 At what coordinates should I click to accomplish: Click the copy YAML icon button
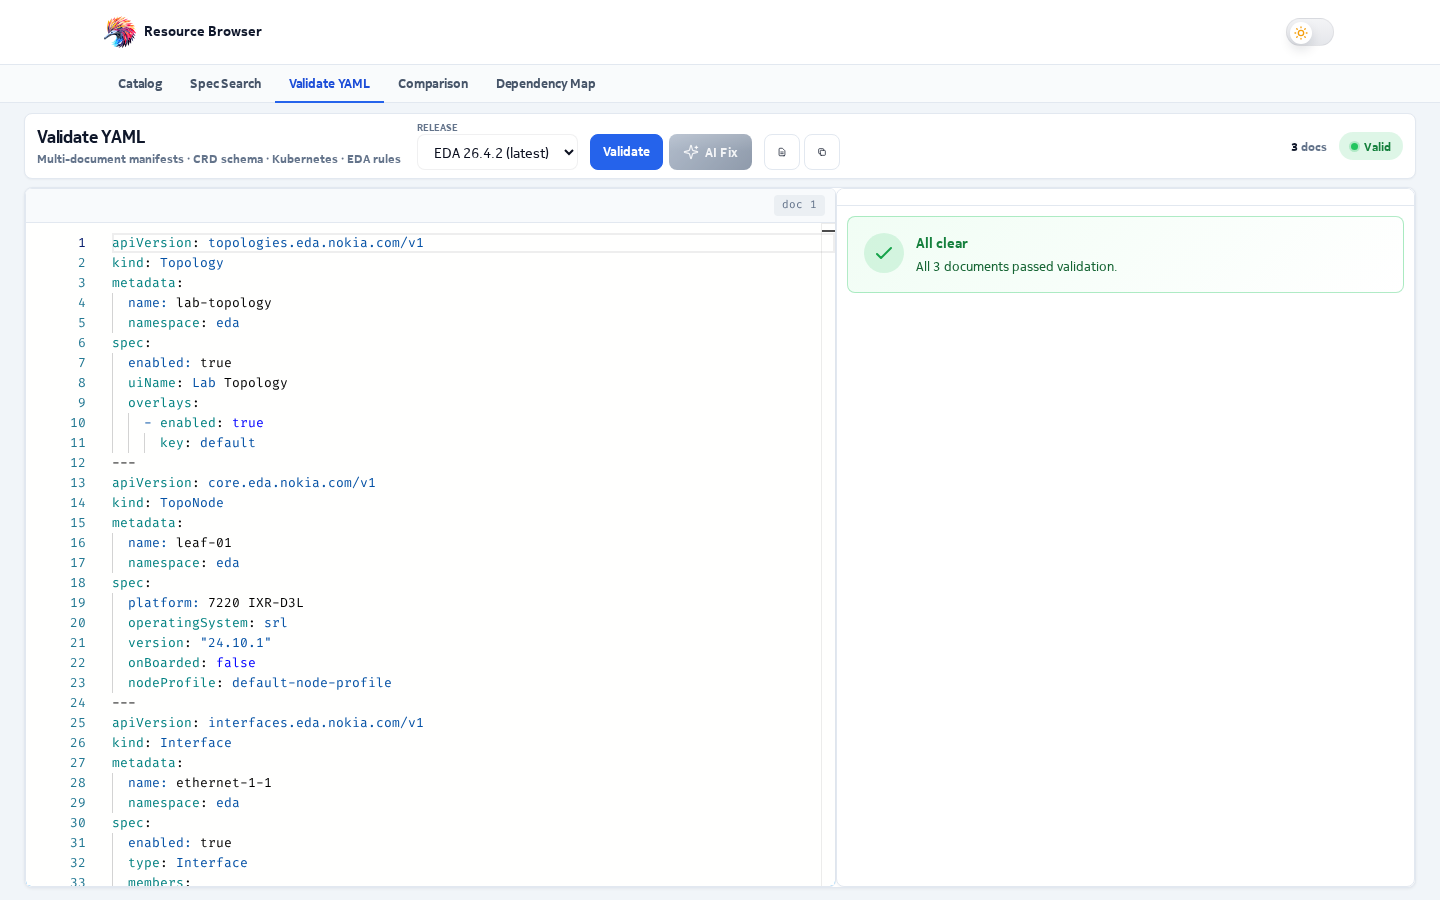coord(822,152)
